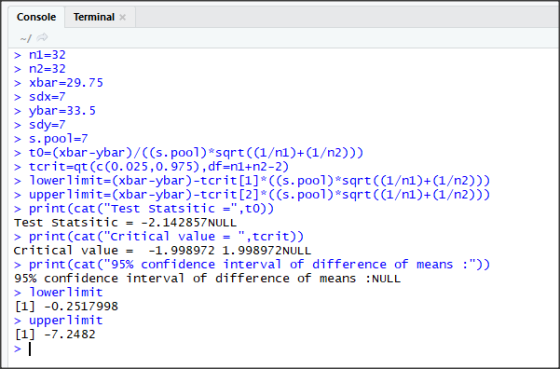Switch to the Console tab
Image resolution: width=560 pixels, height=369 pixels.
(36, 17)
